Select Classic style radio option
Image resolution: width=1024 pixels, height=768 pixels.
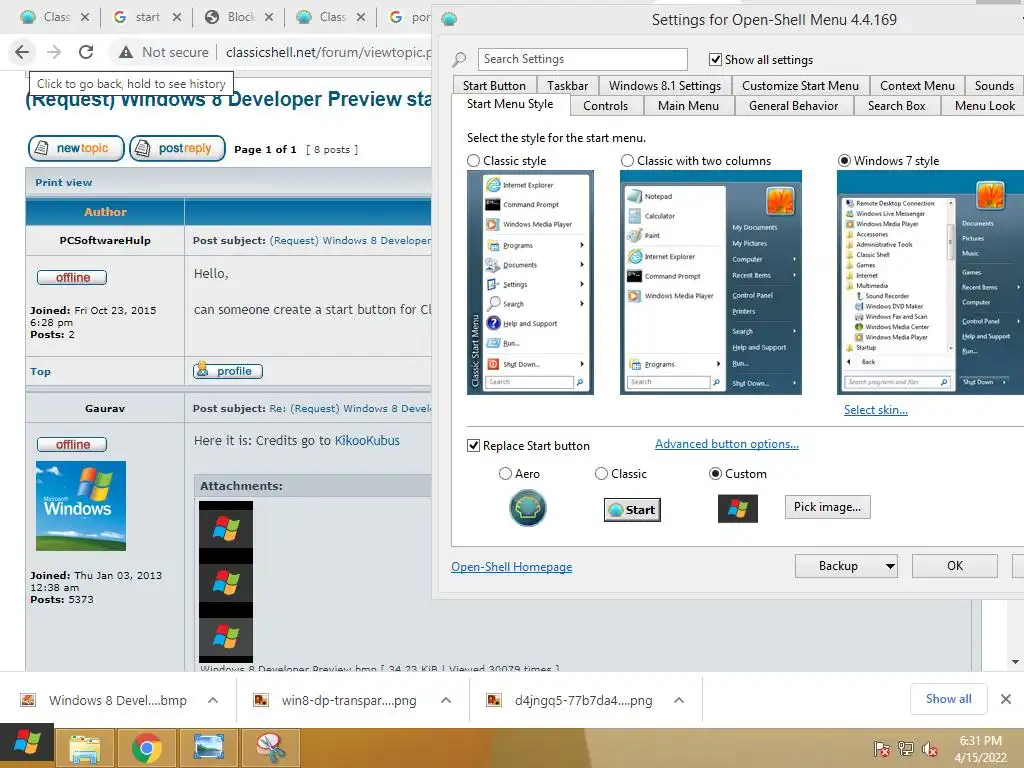473,161
